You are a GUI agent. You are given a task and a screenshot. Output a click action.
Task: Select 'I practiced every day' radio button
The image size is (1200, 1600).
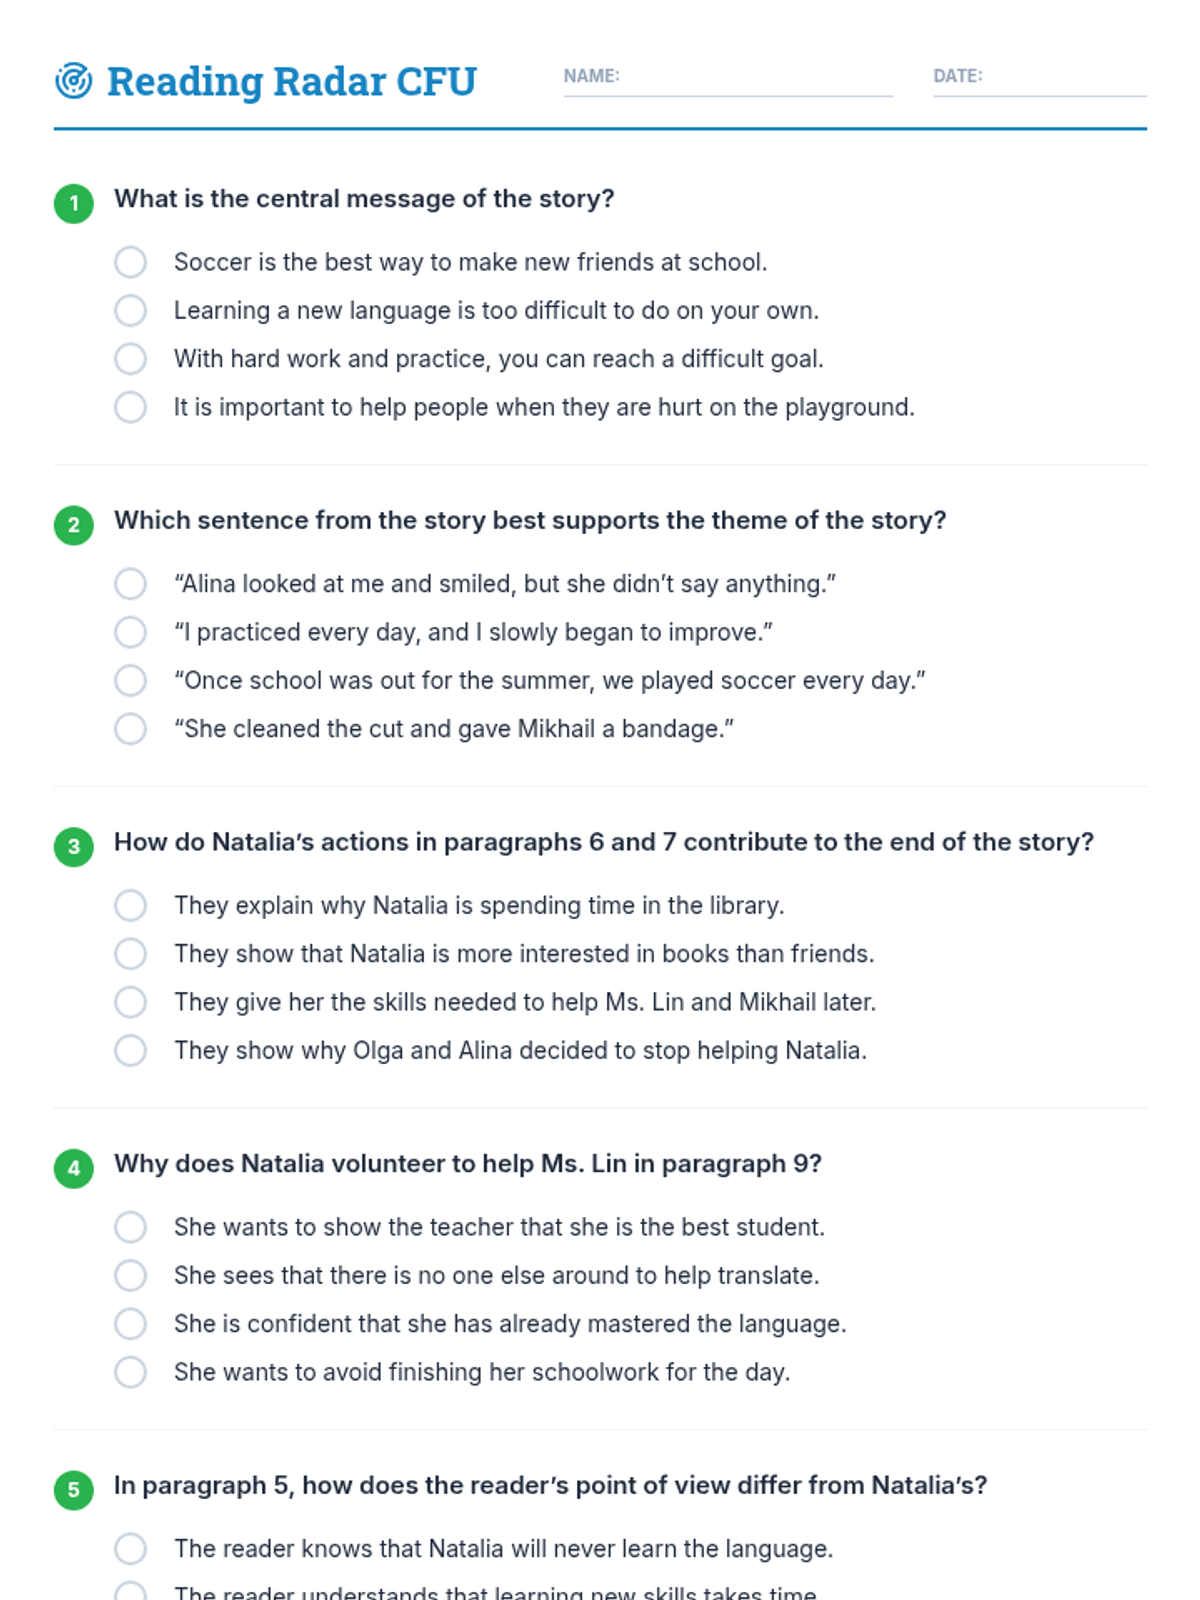(x=130, y=632)
